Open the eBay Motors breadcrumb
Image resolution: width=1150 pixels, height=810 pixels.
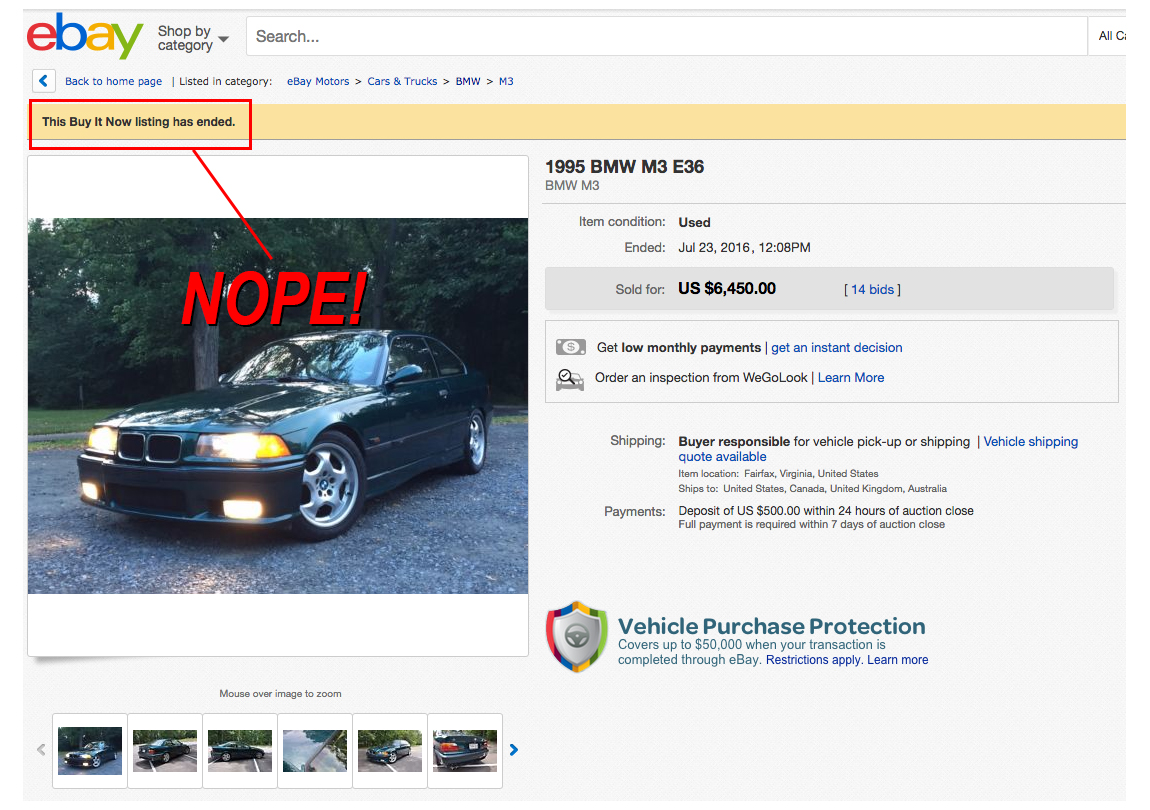[x=318, y=81]
